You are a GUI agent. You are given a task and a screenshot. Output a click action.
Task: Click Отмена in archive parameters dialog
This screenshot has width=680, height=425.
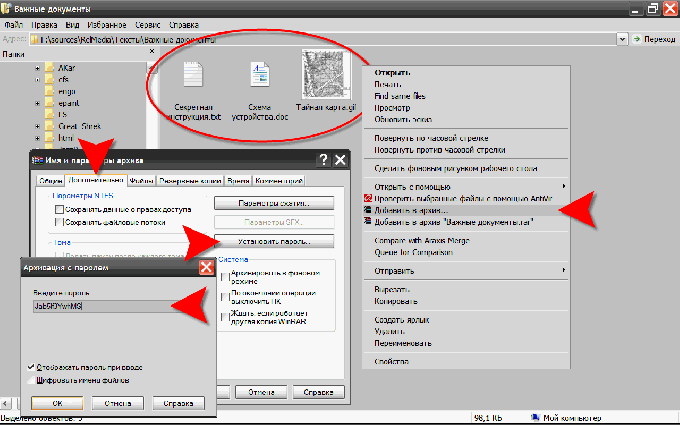click(x=261, y=392)
